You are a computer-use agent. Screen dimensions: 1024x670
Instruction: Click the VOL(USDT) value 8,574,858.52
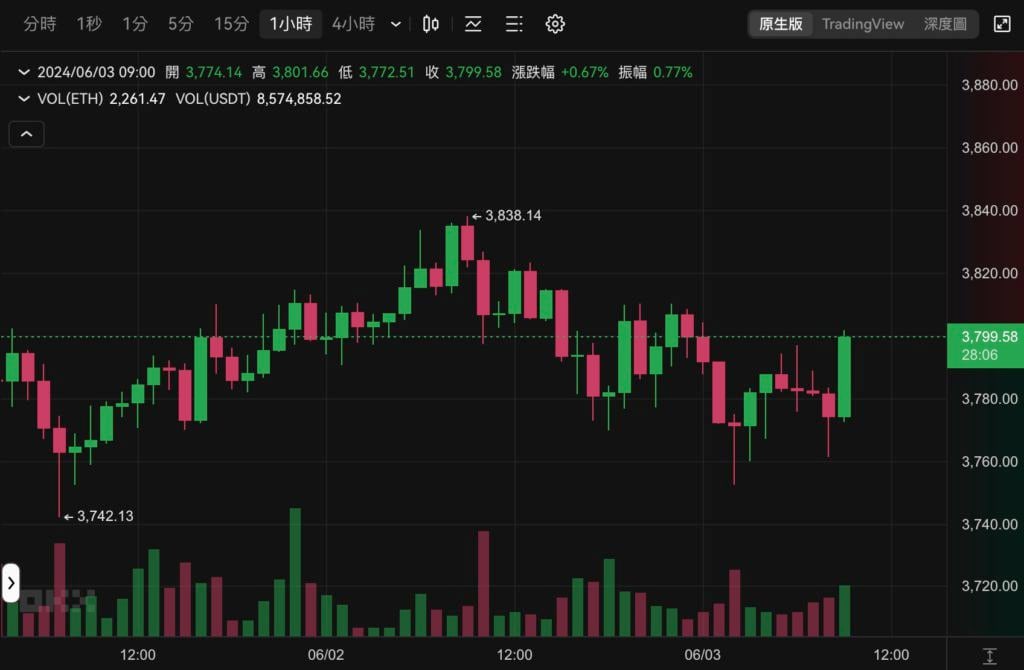(x=298, y=99)
